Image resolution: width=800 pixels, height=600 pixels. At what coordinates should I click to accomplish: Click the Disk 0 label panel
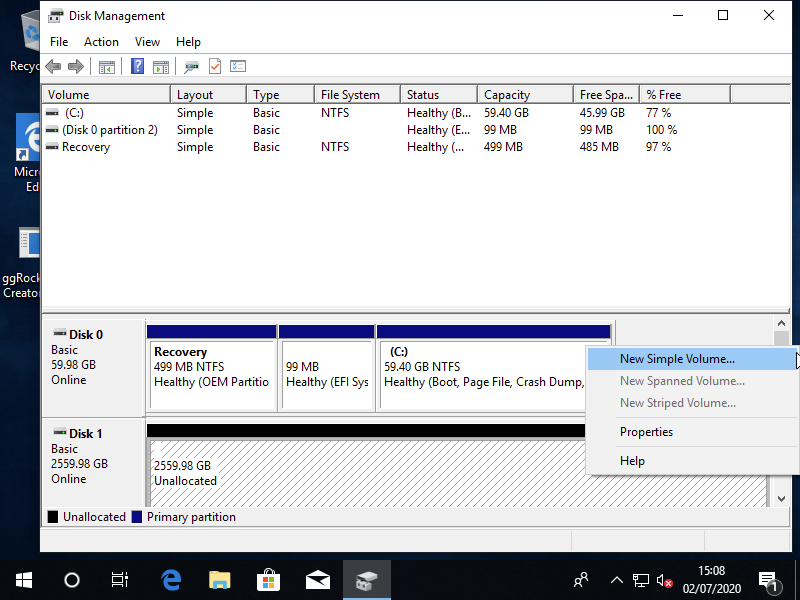93,367
